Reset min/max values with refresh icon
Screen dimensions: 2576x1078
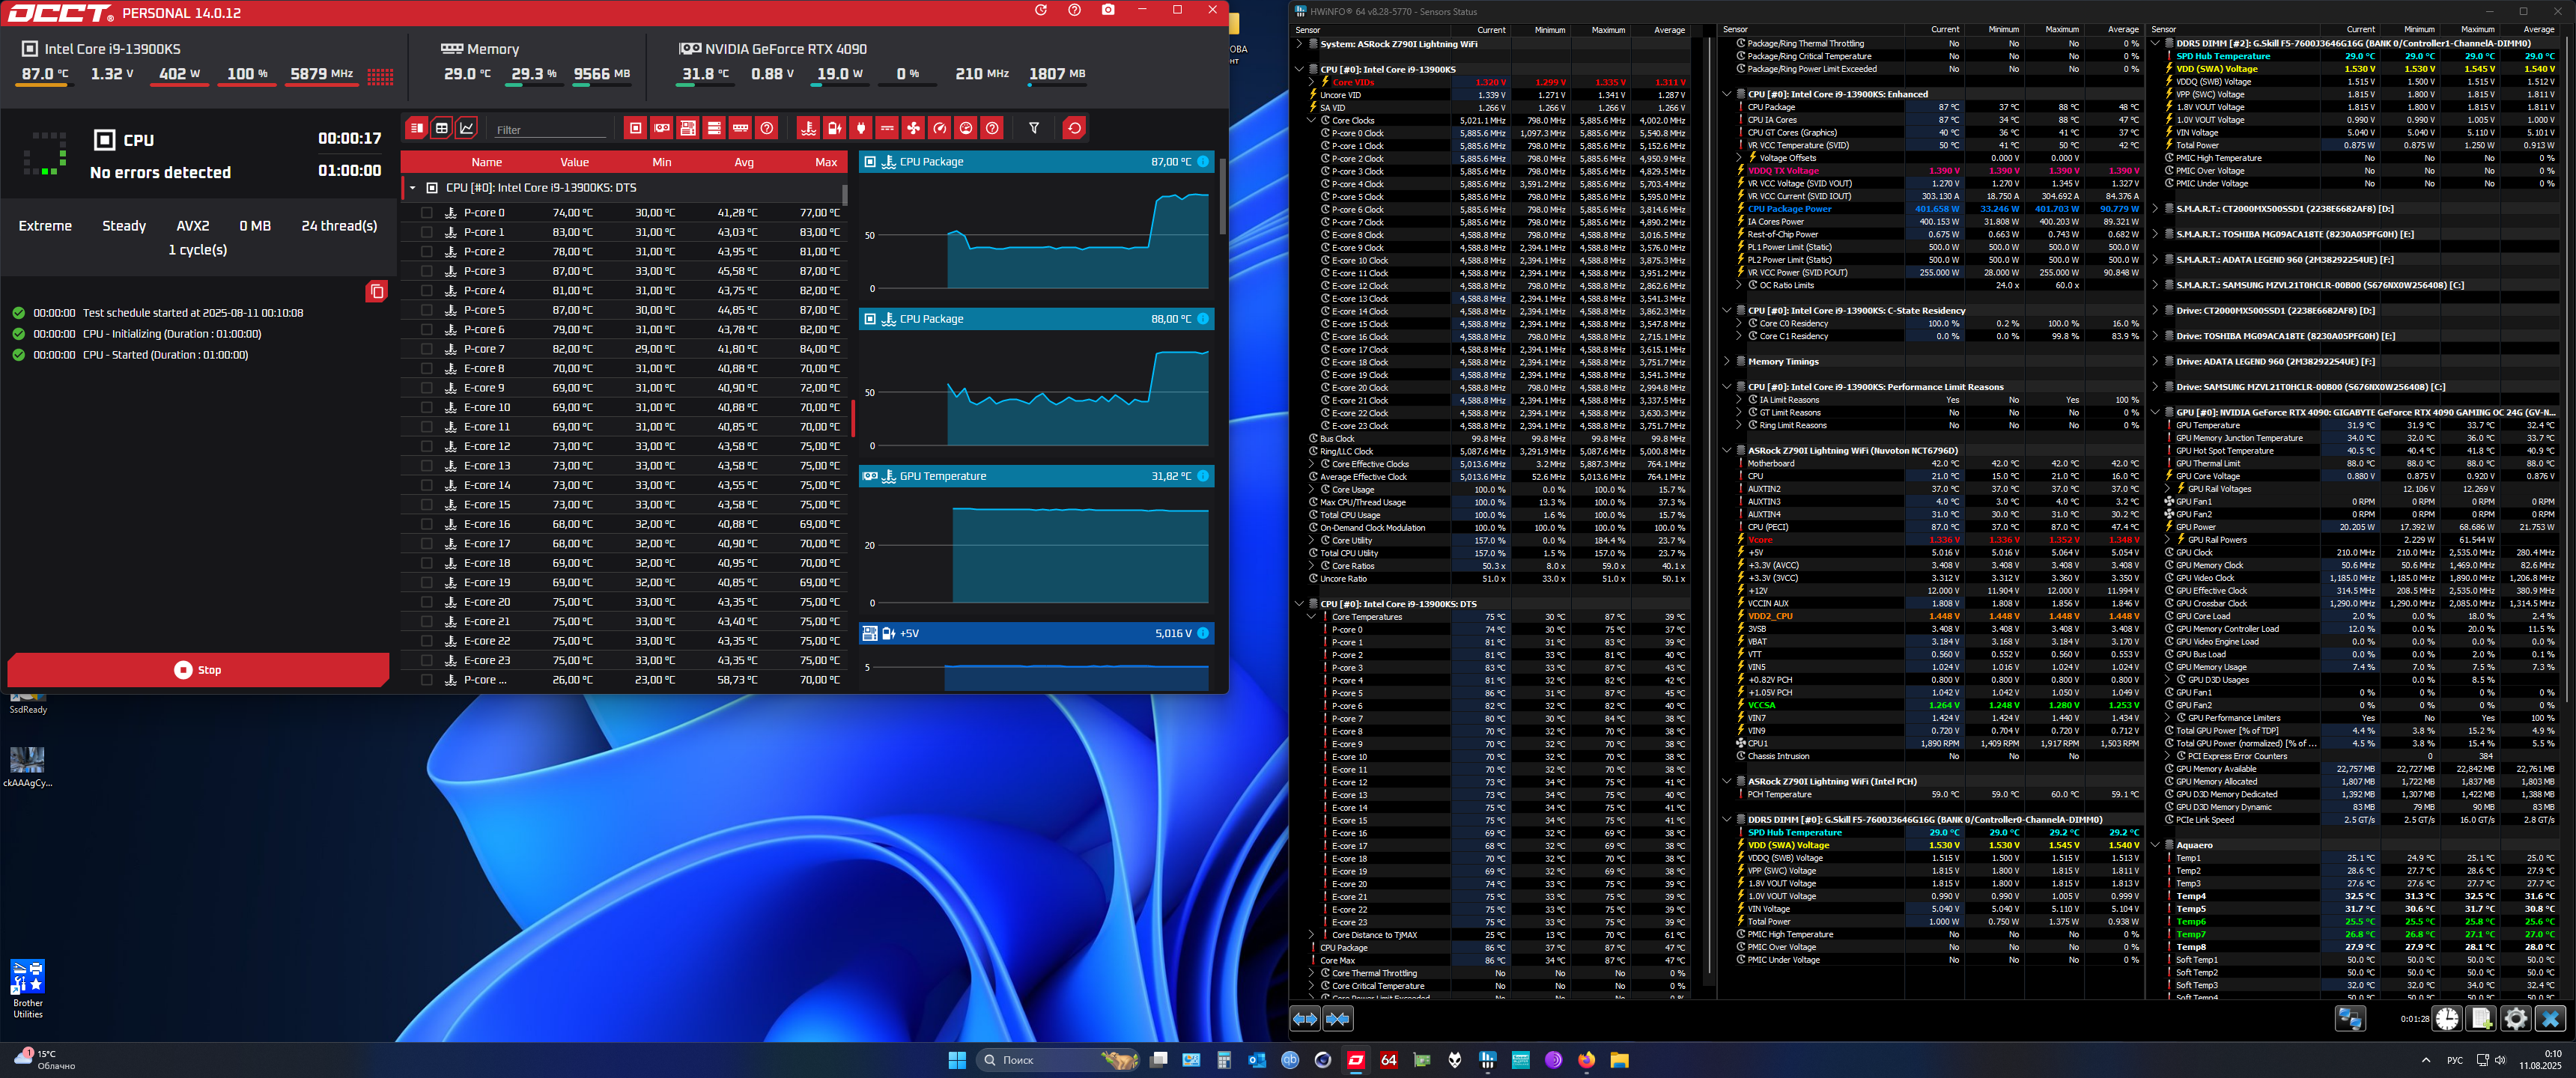[1074, 128]
